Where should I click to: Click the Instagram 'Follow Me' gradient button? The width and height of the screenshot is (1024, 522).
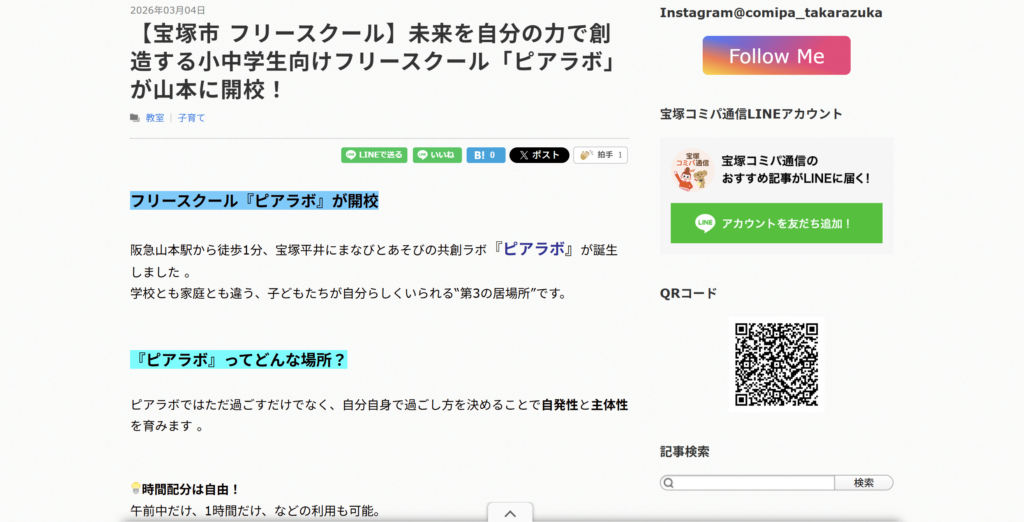(x=776, y=56)
